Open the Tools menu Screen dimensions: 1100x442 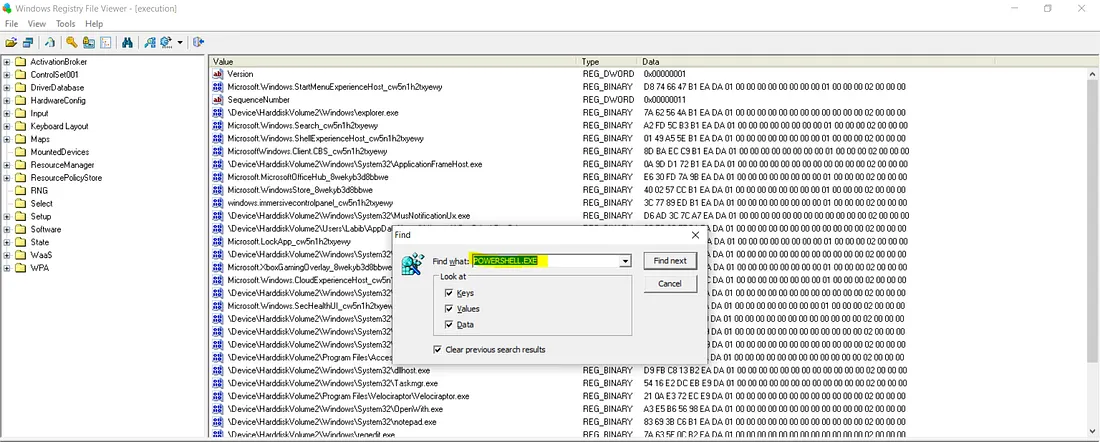click(65, 23)
